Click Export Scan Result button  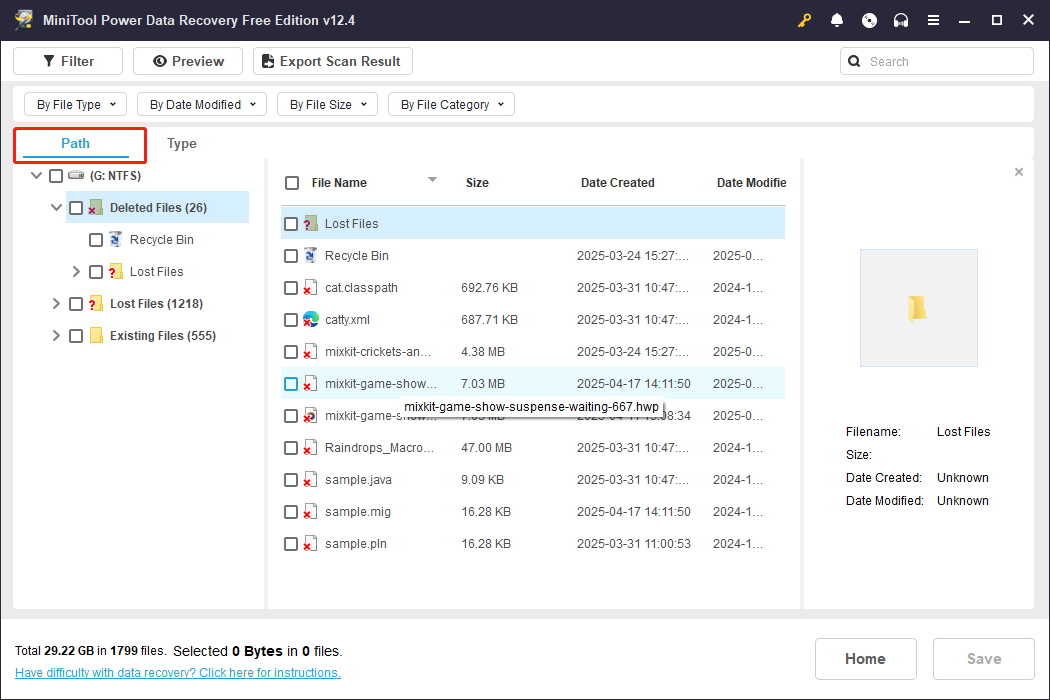click(333, 61)
